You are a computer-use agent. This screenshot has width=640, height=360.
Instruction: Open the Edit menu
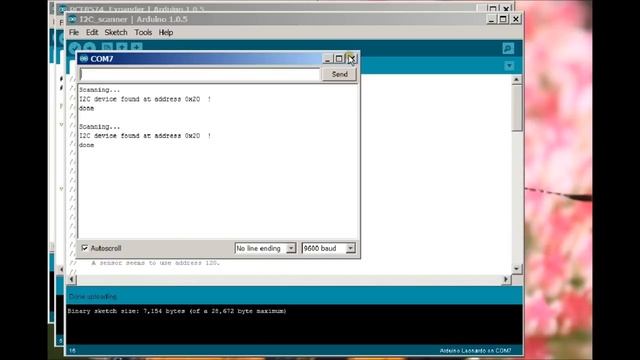[92, 32]
